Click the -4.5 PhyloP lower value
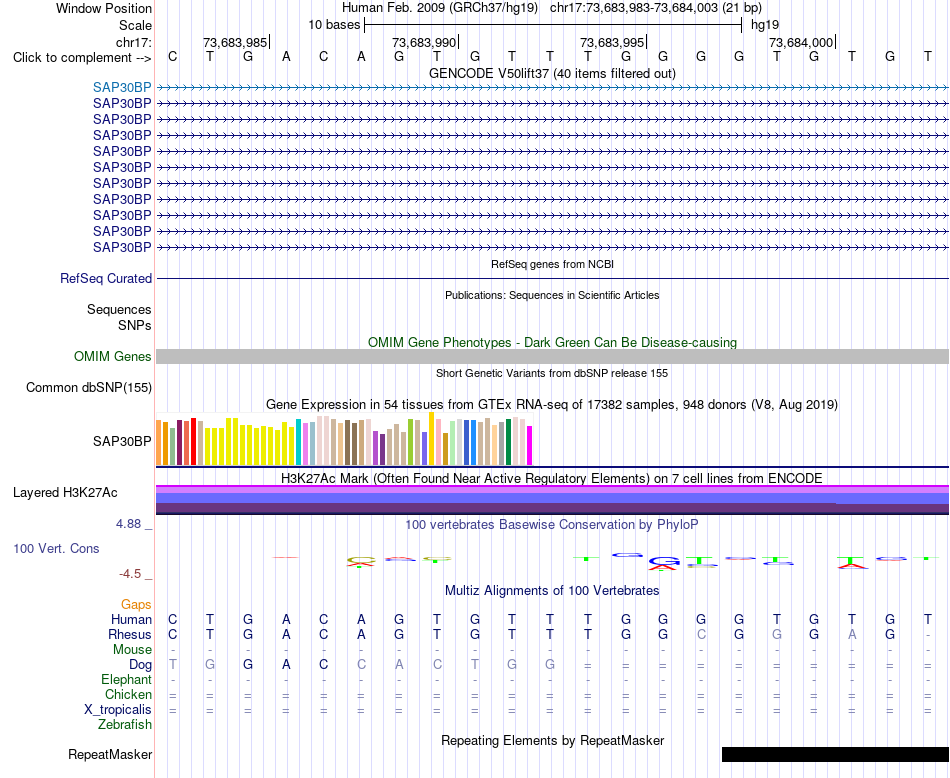 click(130, 574)
